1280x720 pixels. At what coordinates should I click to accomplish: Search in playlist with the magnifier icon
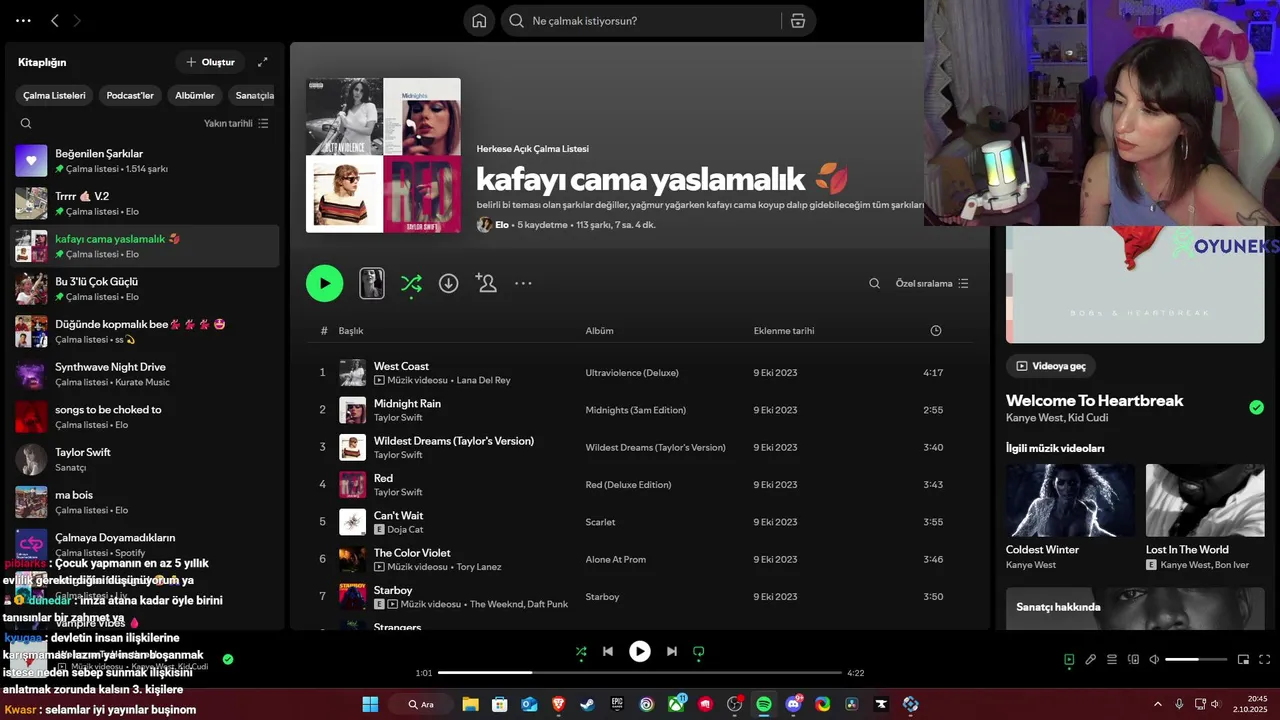(874, 283)
